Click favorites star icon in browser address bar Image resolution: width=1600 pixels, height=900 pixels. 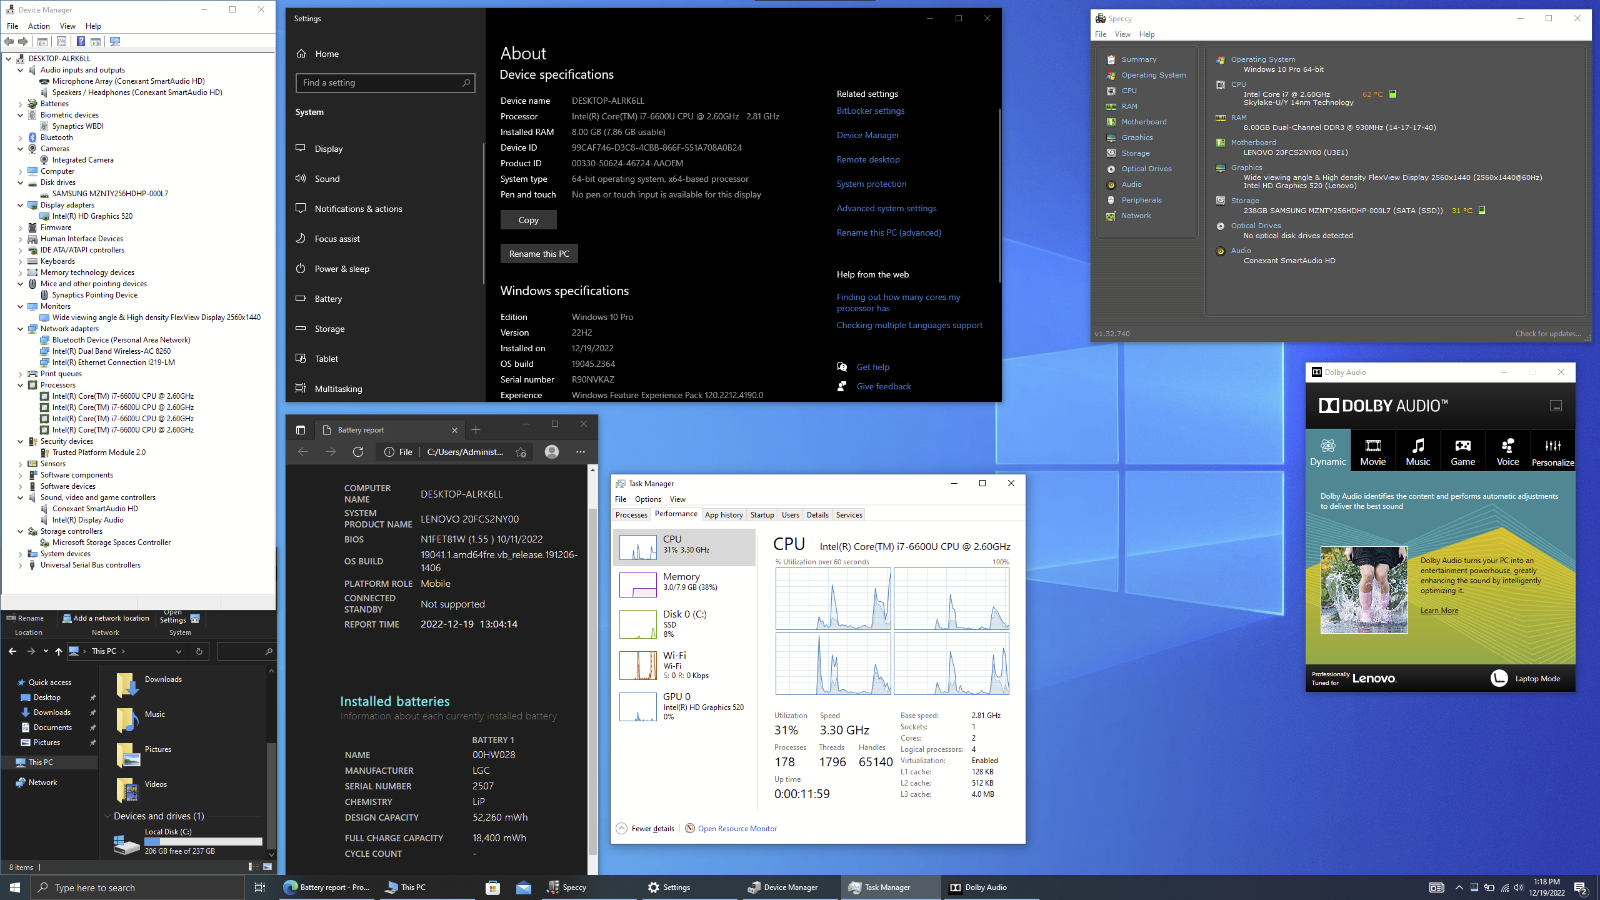coord(521,452)
